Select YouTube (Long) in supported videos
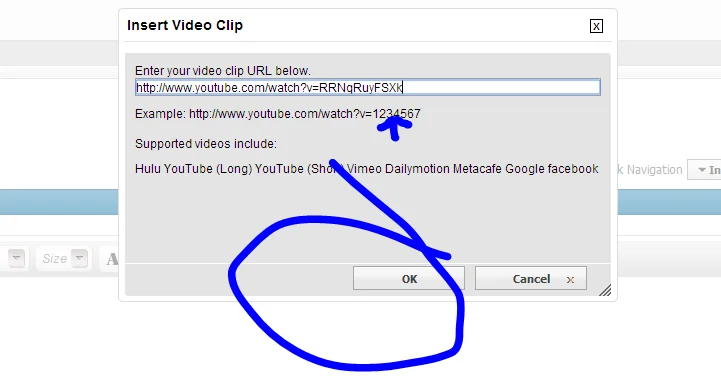The height and width of the screenshot is (388, 721). [207, 169]
